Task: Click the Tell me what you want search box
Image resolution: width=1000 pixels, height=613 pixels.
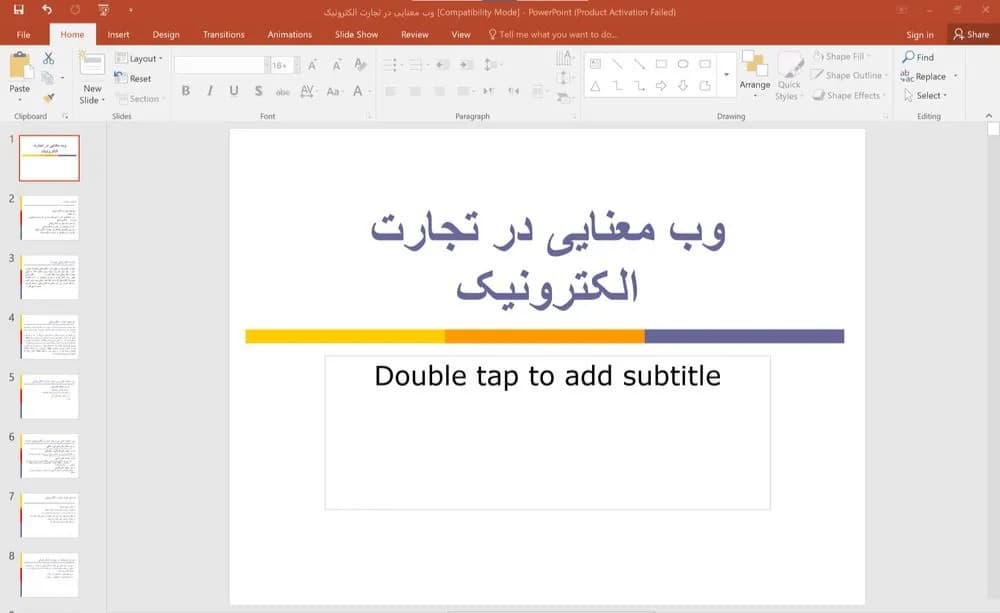Action: tap(553, 34)
